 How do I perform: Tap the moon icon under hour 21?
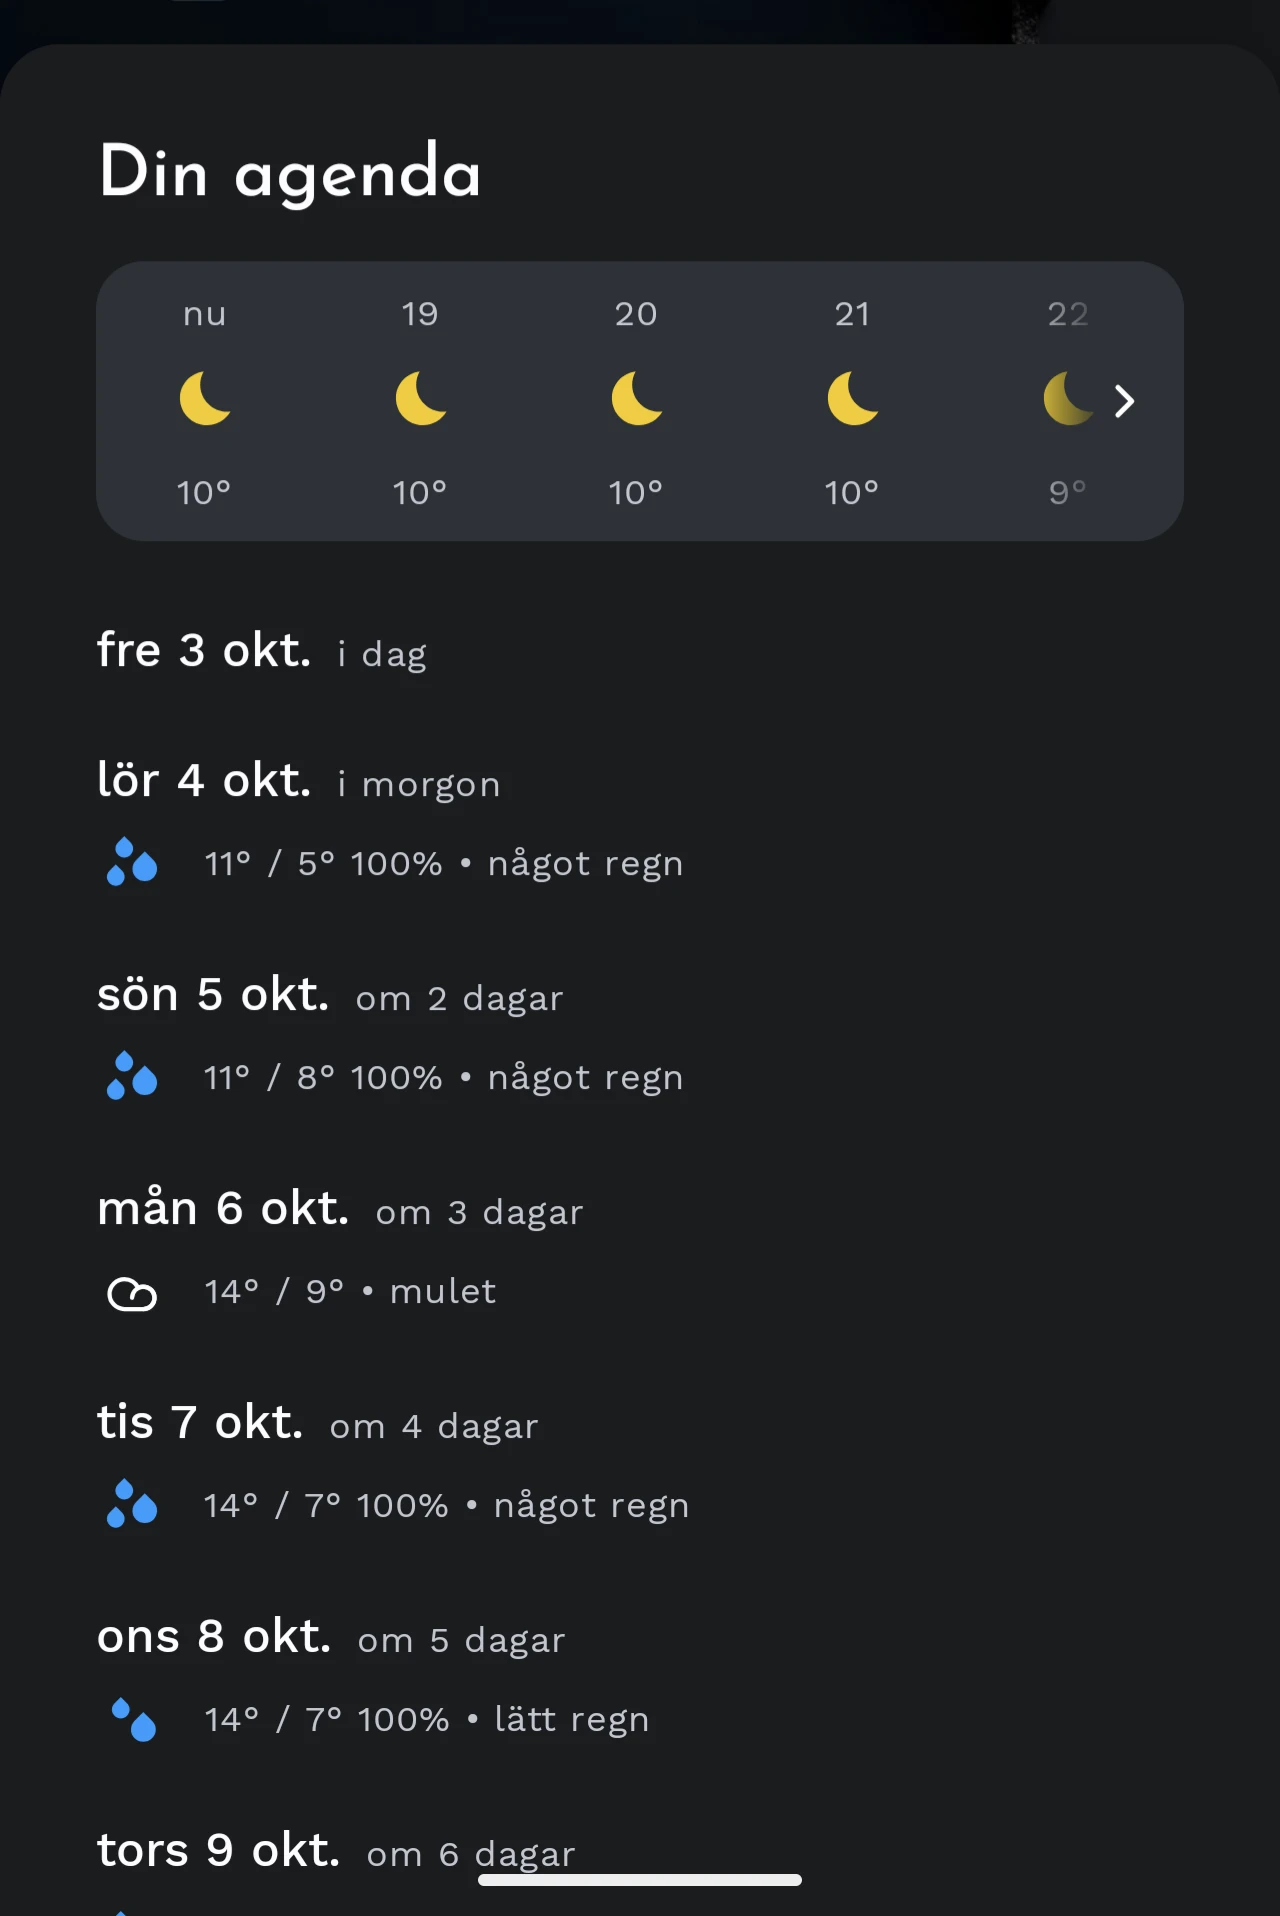point(853,398)
